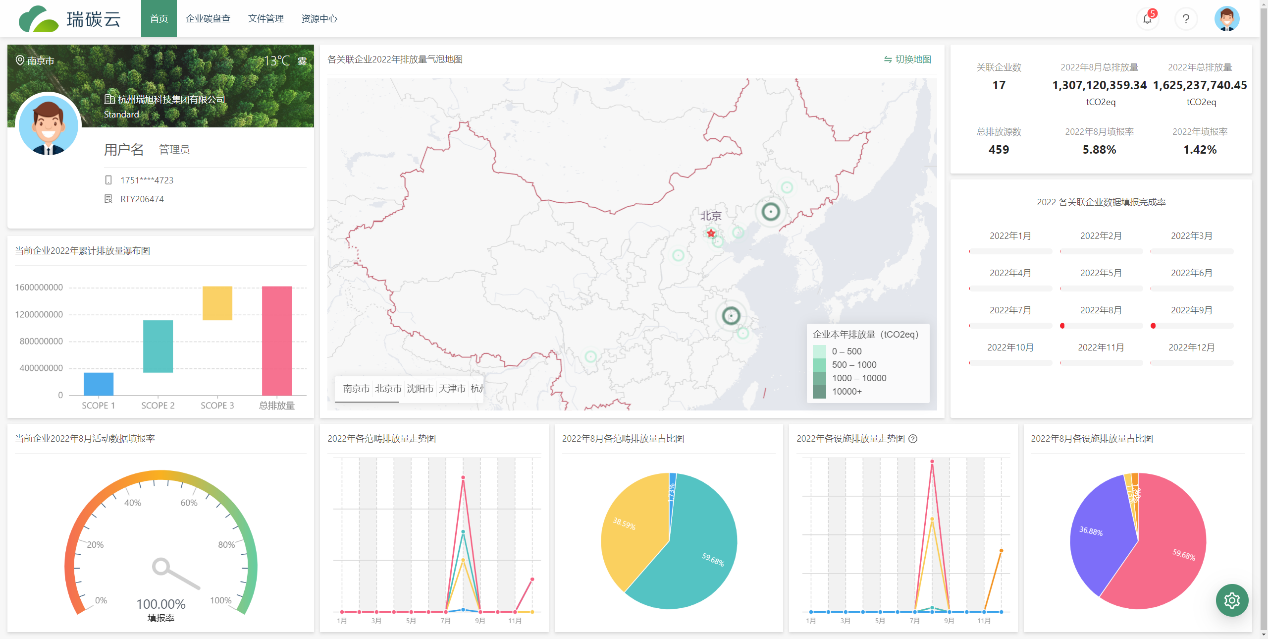Image resolution: width=1268 pixels, height=639 pixels.
Task: Click the large profile avatar on user card
Action: pyautogui.click(x=49, y=124)
